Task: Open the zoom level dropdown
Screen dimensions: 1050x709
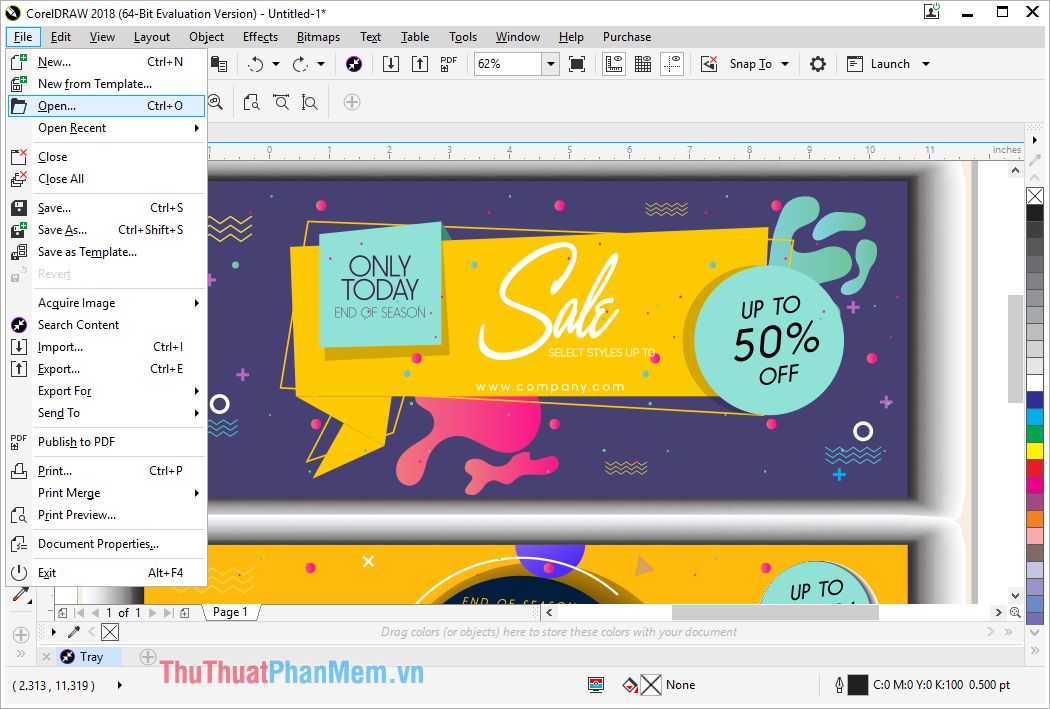Action: click(550, 64)
